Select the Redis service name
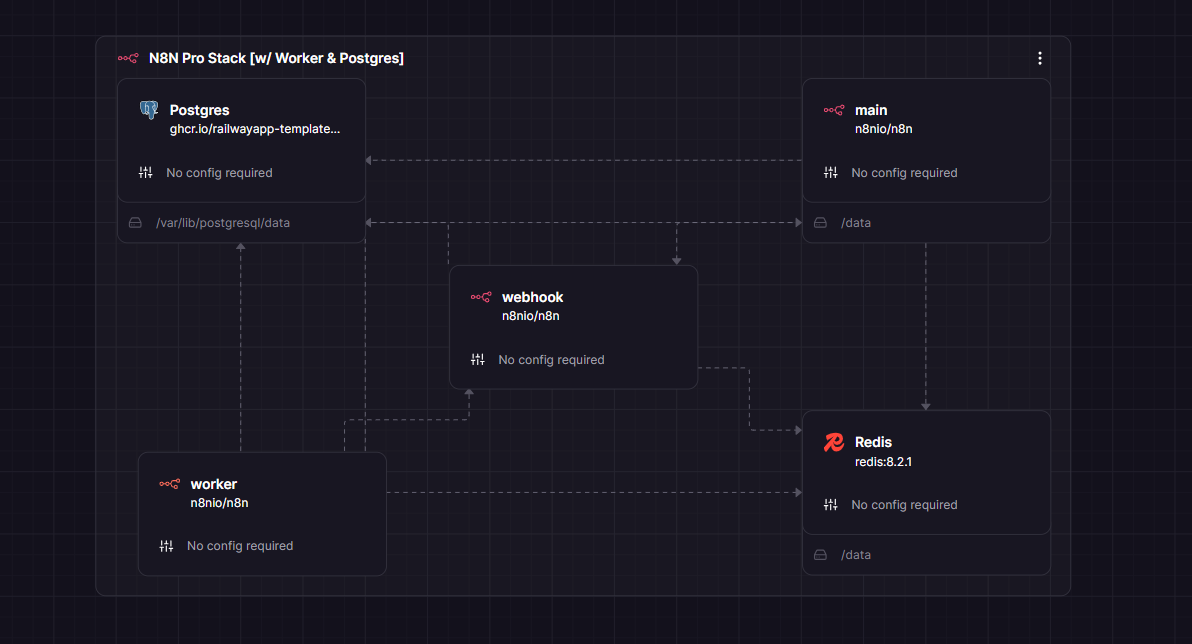The width and height of the screenshot is (1192, 644). click(x=873, y=443)
